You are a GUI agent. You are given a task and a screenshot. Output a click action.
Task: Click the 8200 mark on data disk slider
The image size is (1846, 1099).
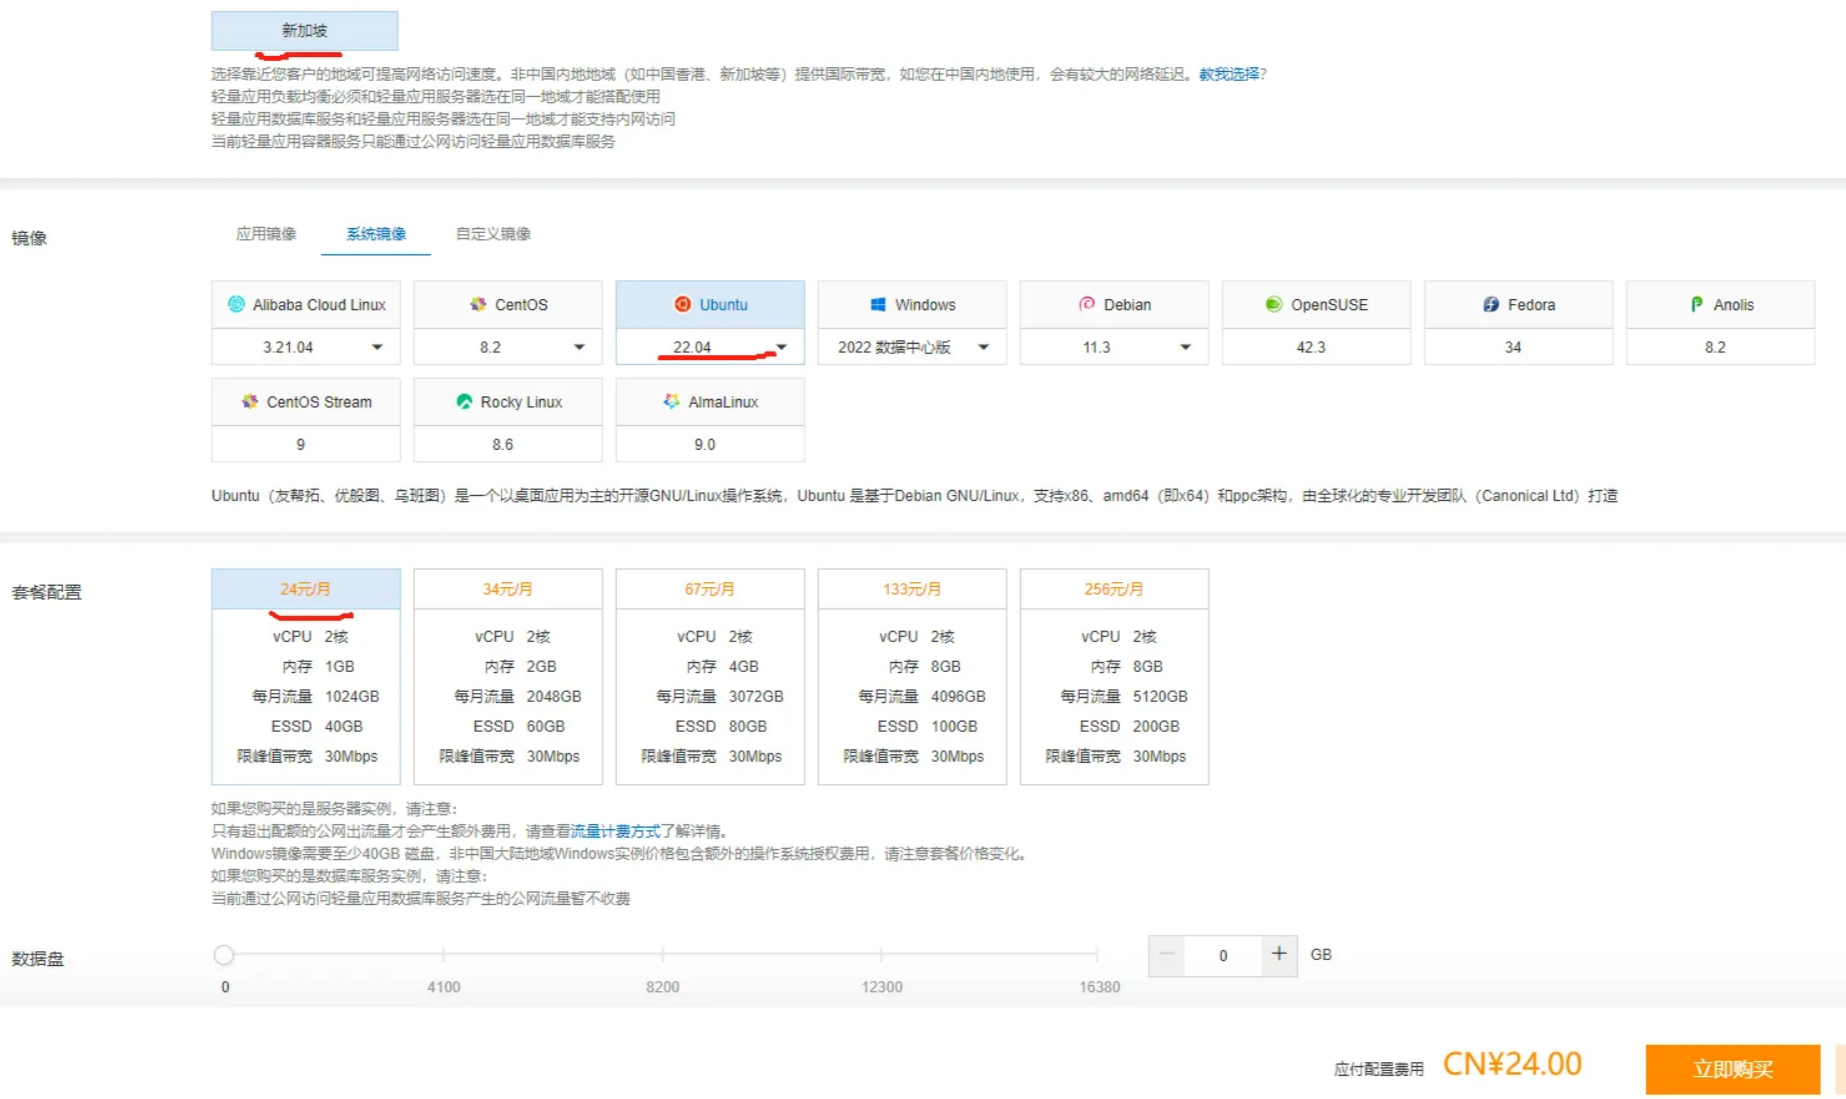662,955
